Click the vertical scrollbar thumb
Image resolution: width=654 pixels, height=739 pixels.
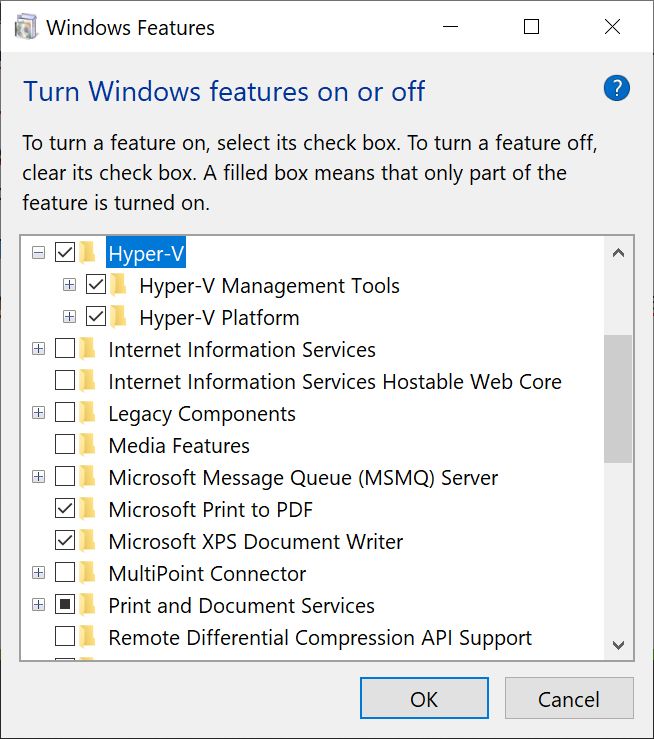coord(618,399)
